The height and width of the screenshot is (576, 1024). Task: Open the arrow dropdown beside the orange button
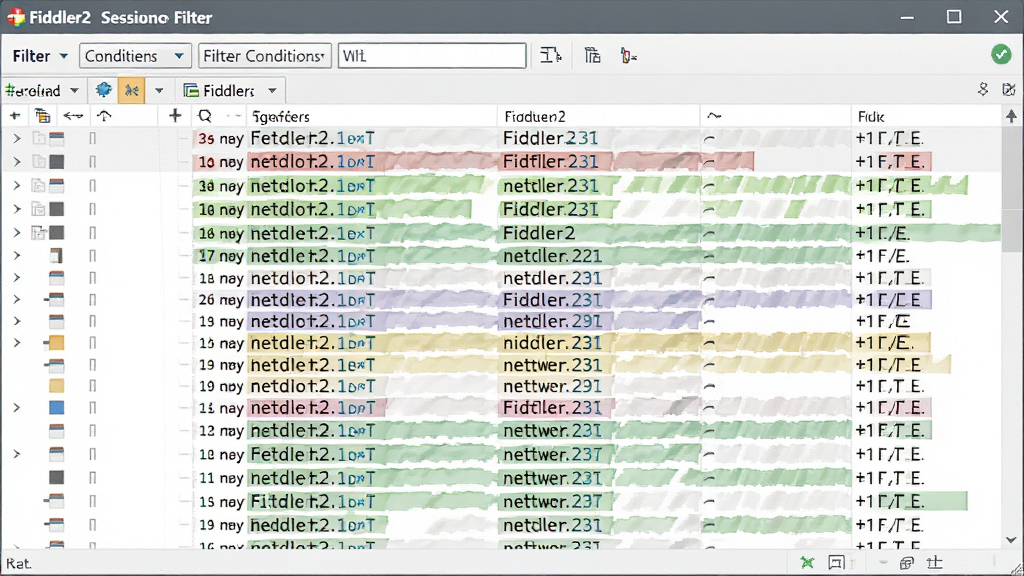(159, 90)
